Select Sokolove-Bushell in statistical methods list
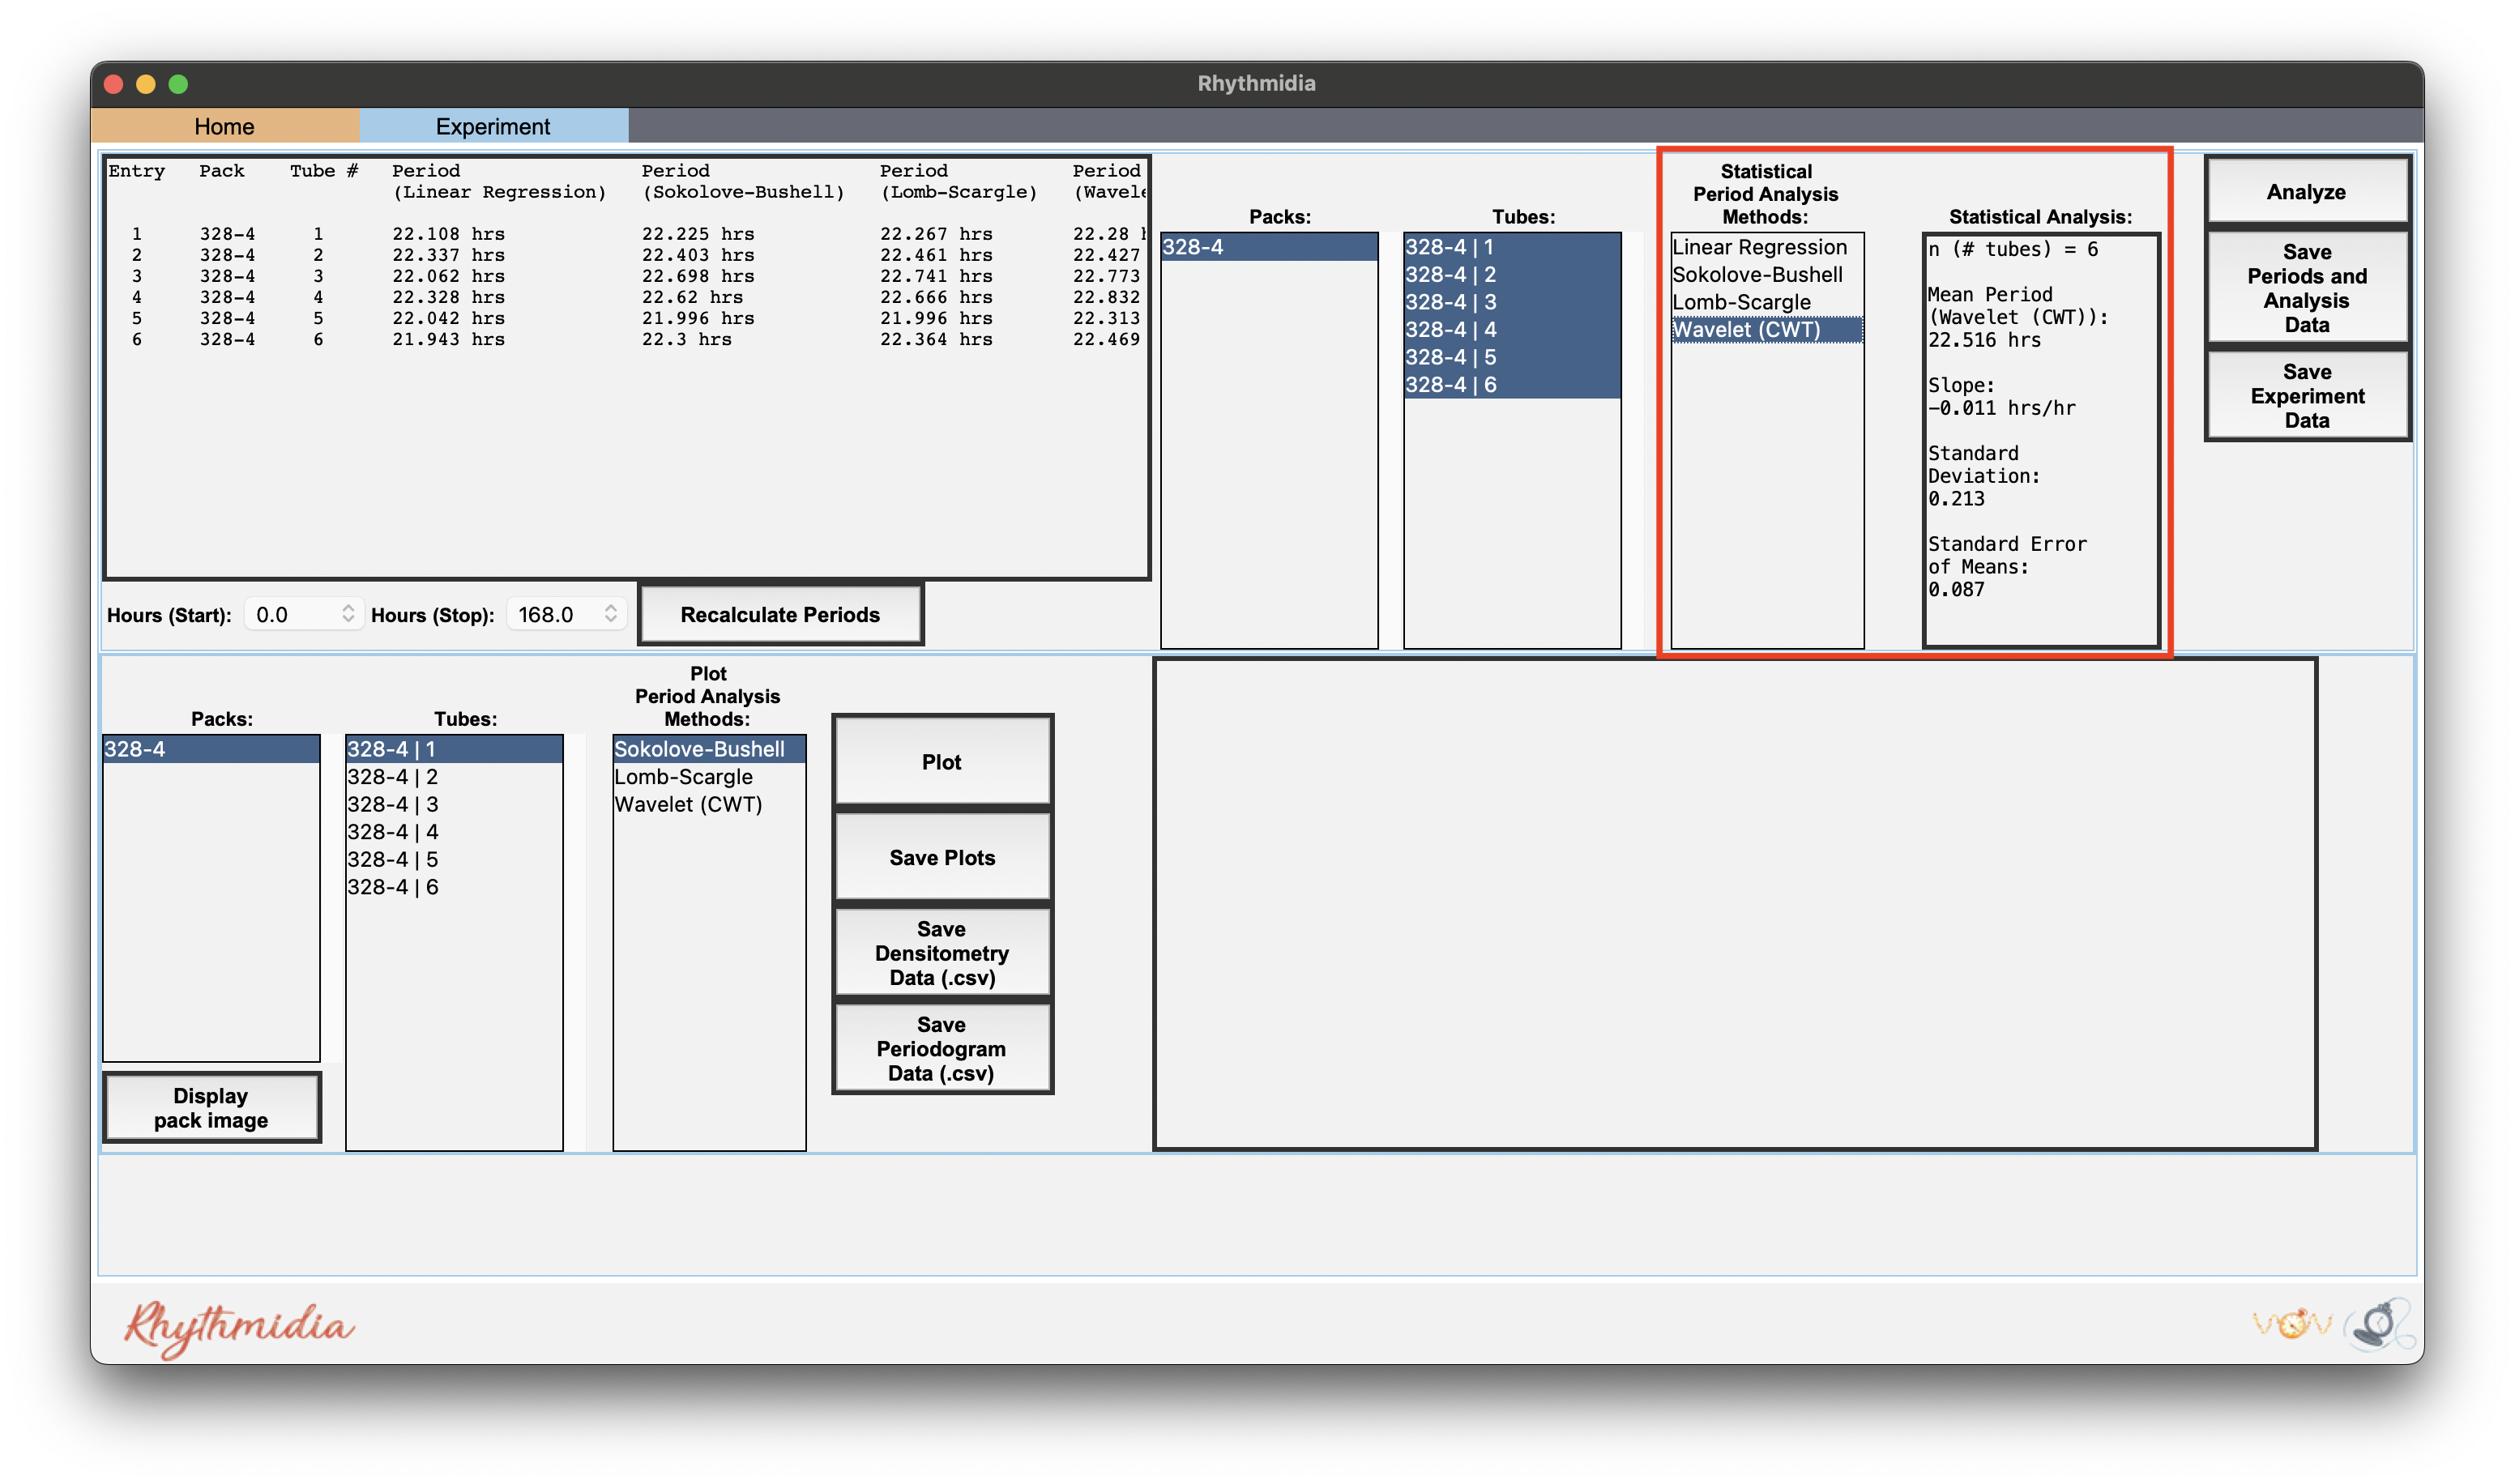Viewport: 2515px width, 1484px height. (1767, 275)
